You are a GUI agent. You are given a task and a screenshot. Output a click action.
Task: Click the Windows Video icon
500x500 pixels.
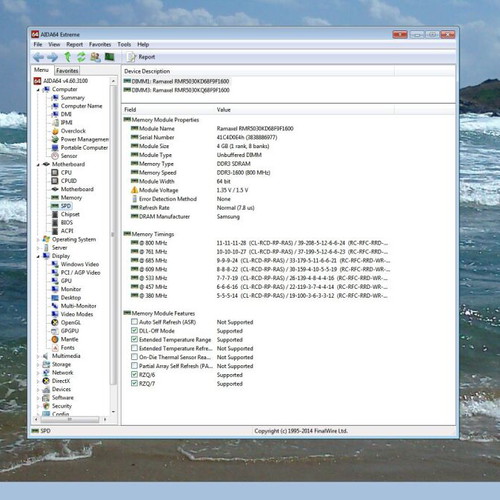(x=55, y=264)
